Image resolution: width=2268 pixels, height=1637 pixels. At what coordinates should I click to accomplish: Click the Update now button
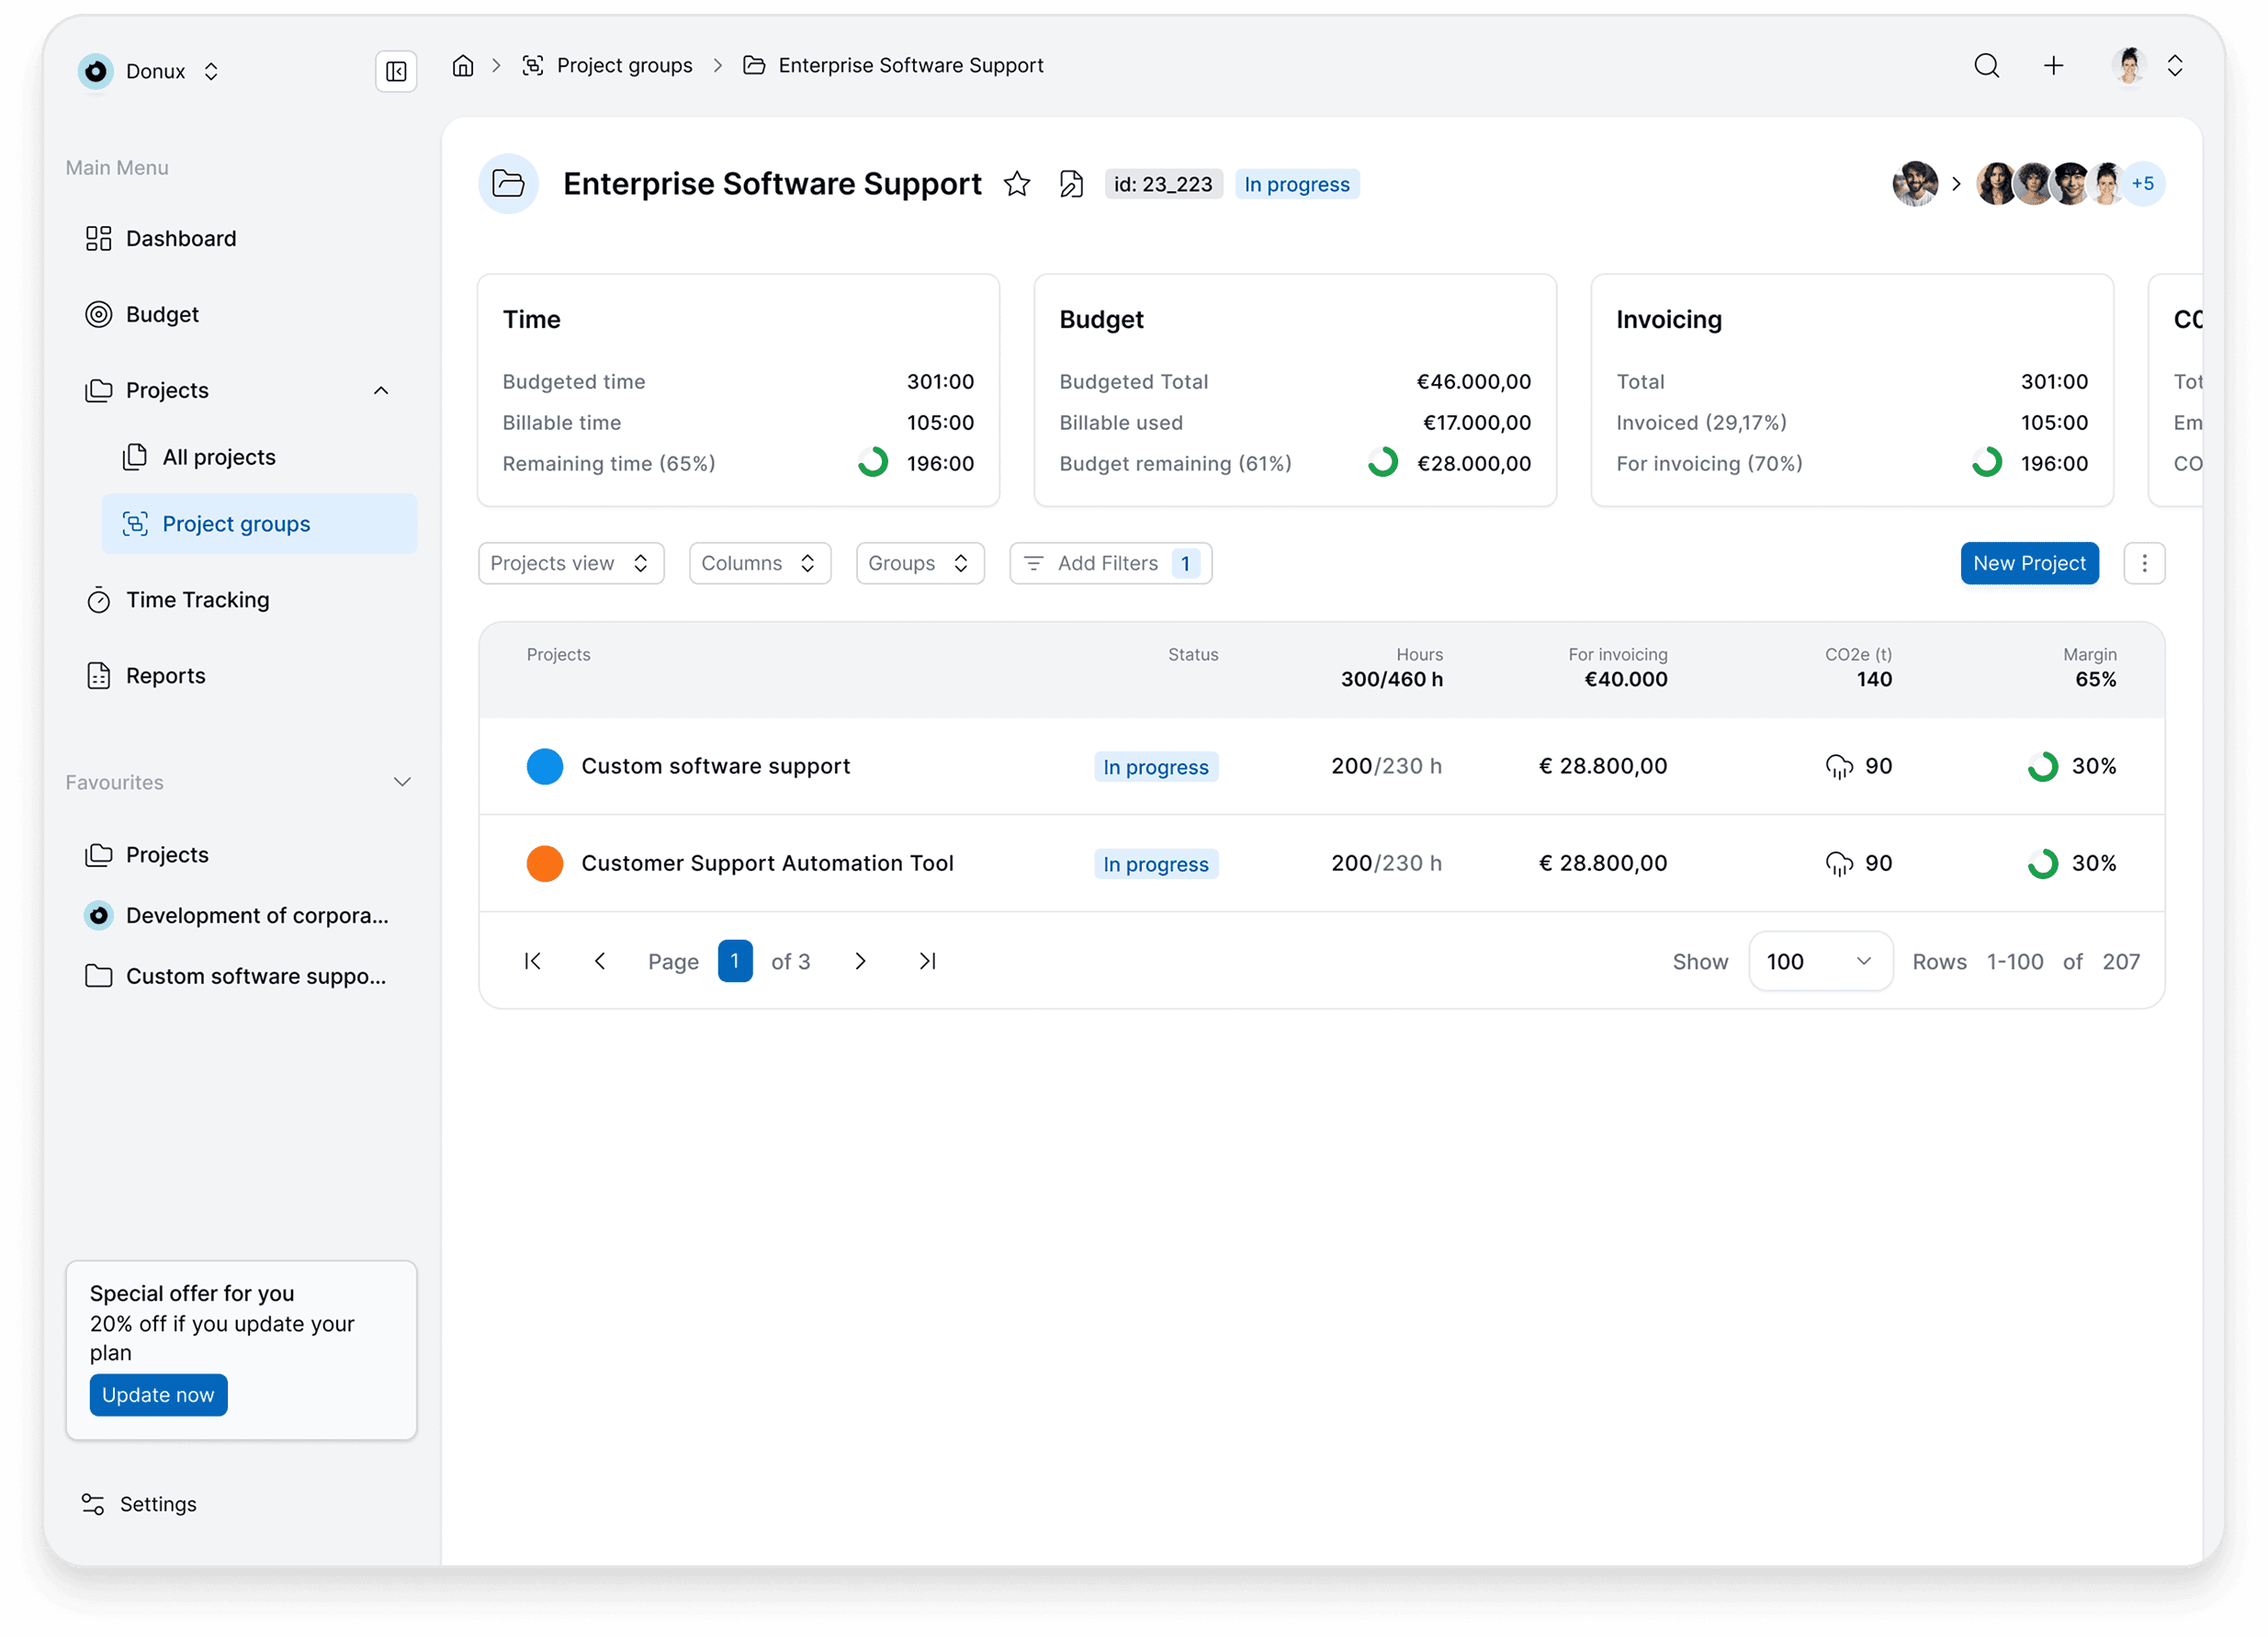point(158,1394)
